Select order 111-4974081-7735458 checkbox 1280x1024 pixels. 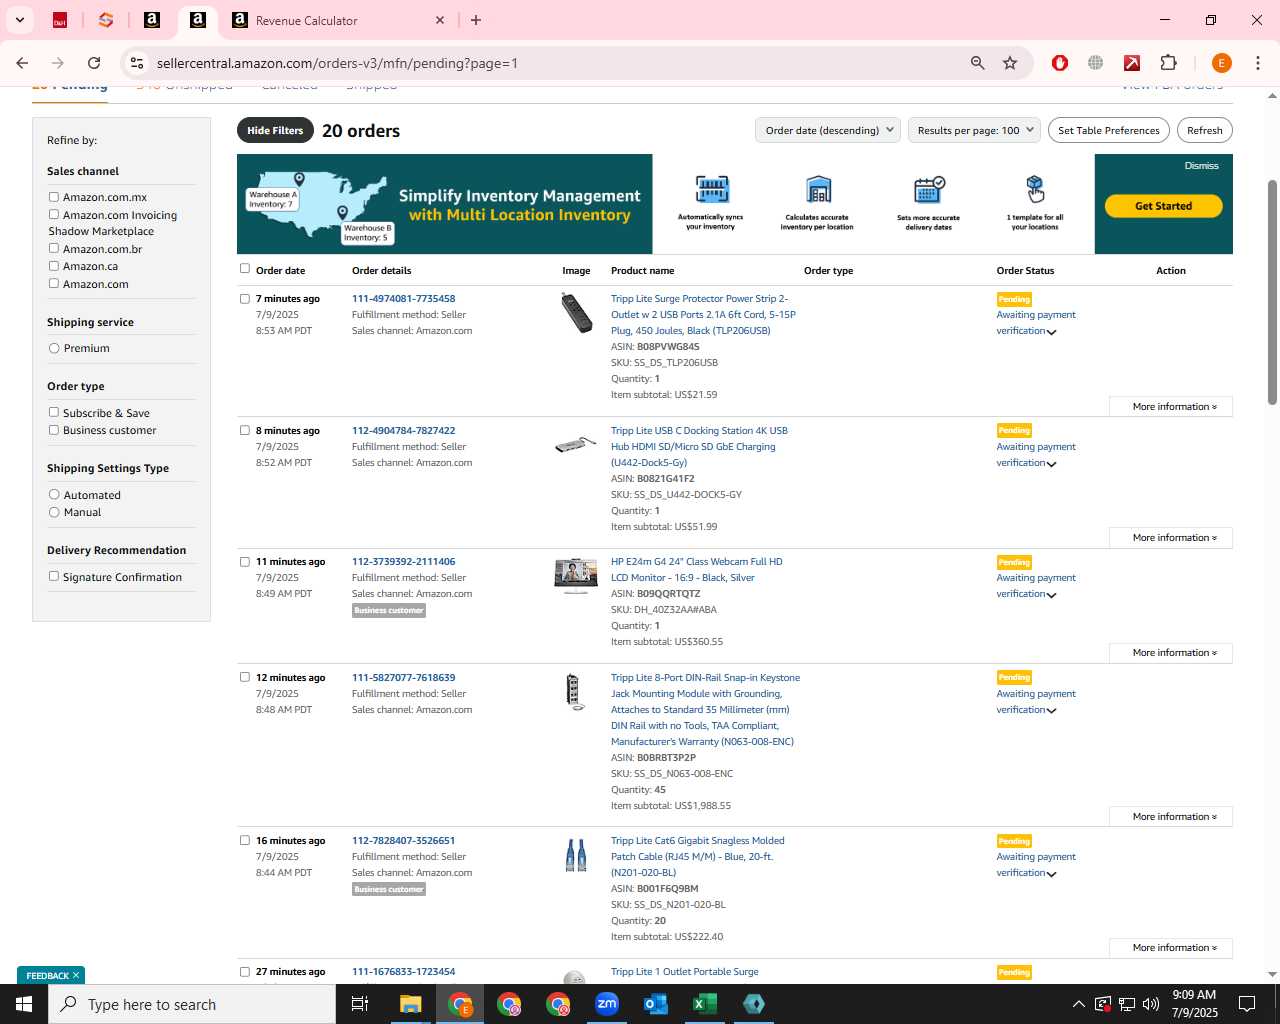[x=245, y=298]
